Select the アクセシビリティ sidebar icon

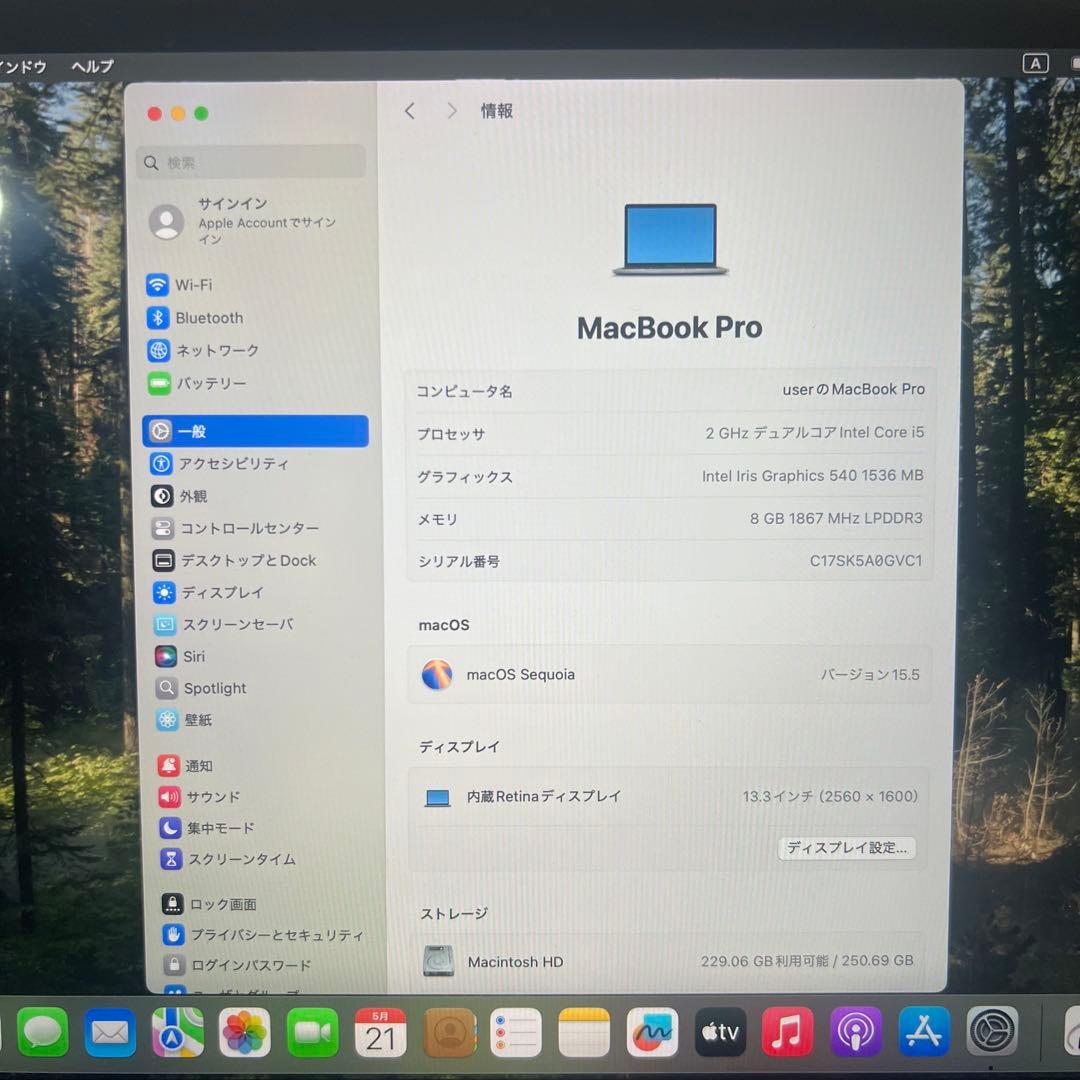point(163,464)
